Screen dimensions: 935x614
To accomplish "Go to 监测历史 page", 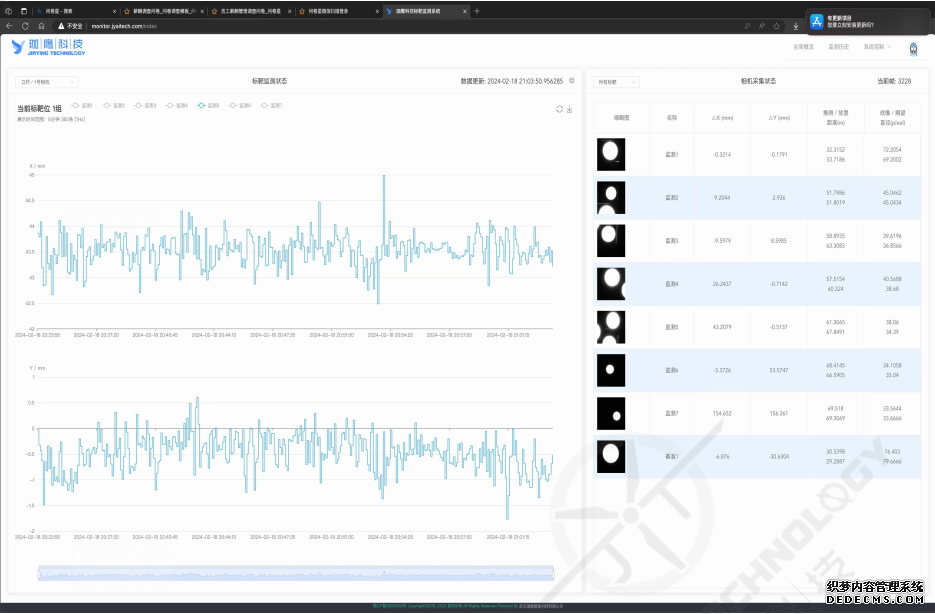I will (839, 47).
